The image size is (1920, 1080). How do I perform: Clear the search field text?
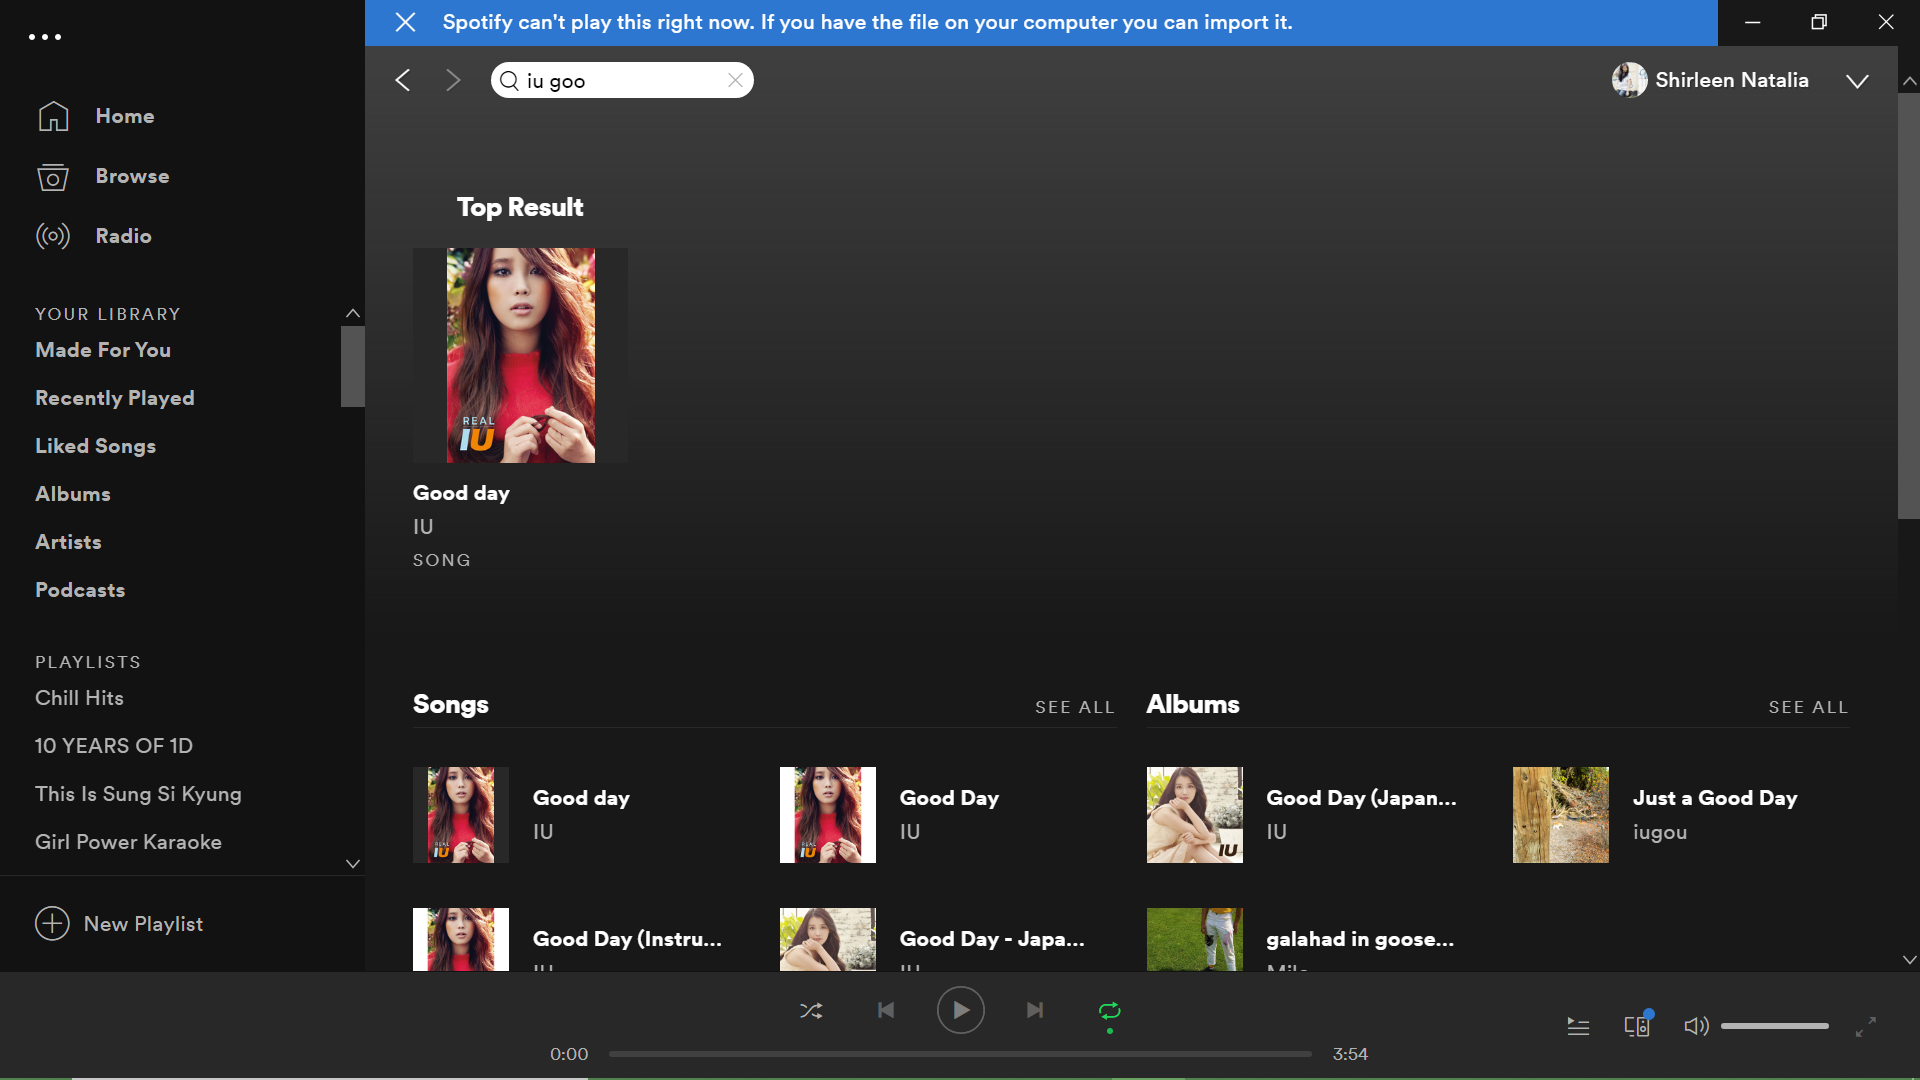735,80
